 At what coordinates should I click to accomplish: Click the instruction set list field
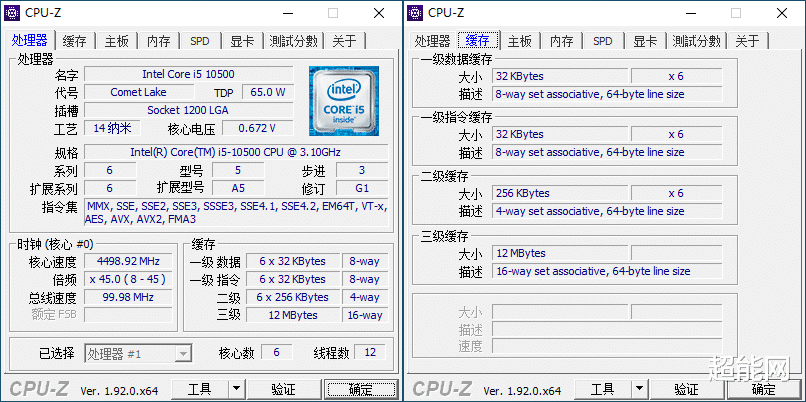click(236, 212)
